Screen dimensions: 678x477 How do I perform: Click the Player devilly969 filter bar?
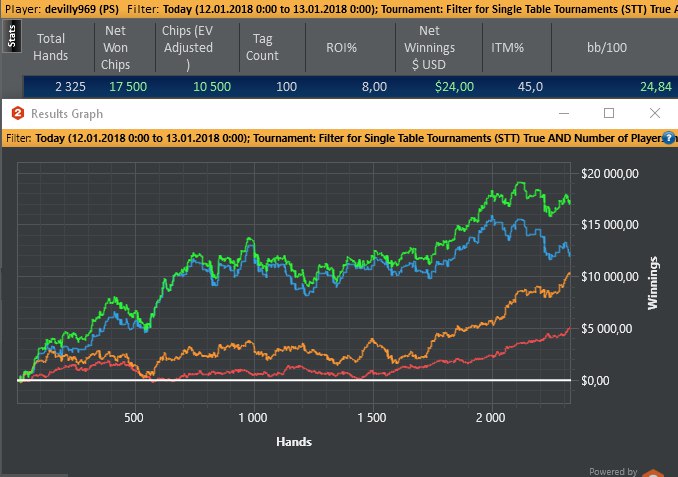339,9
